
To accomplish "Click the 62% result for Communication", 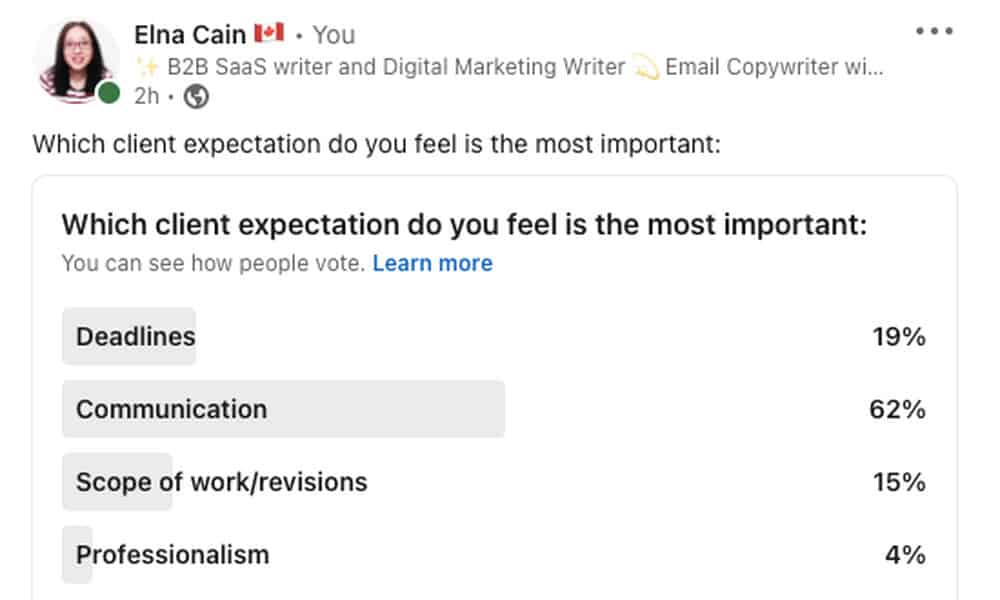I will (x=897, y=409).
